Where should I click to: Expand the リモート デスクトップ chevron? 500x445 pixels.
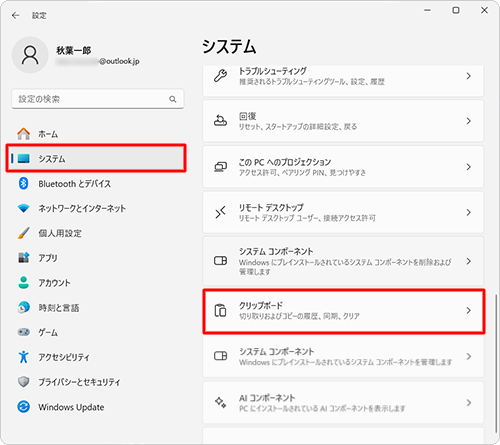tap(468, 212)
